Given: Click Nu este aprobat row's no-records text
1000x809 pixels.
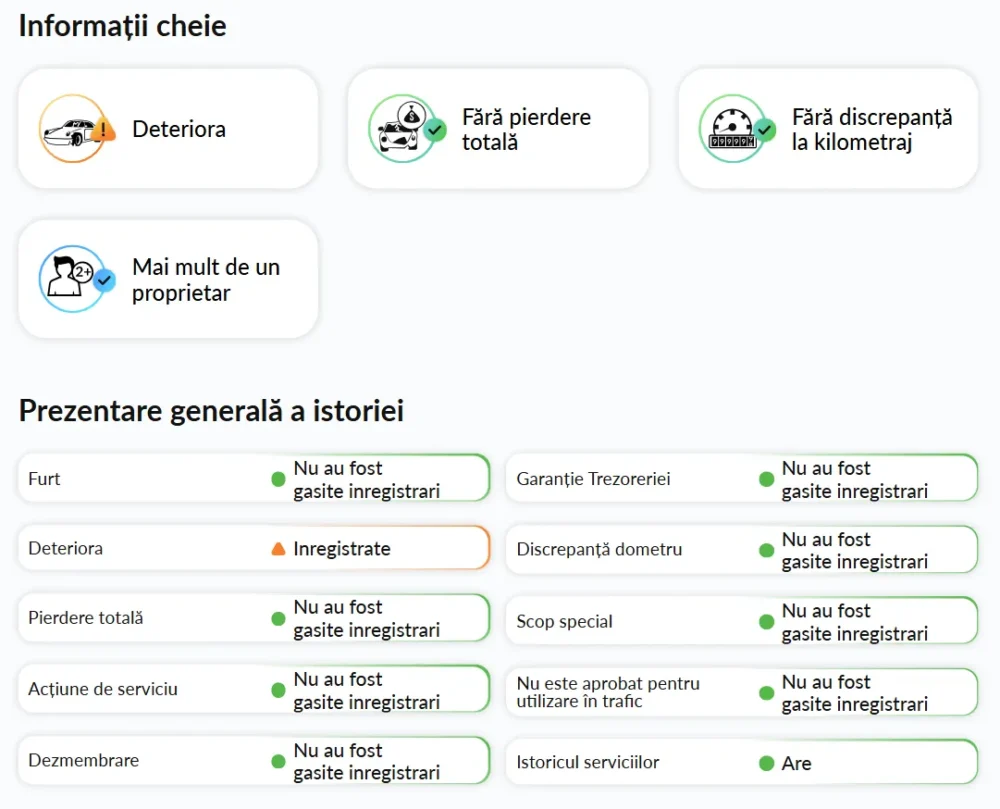Looking at the screenshot, I should [855, 693].
